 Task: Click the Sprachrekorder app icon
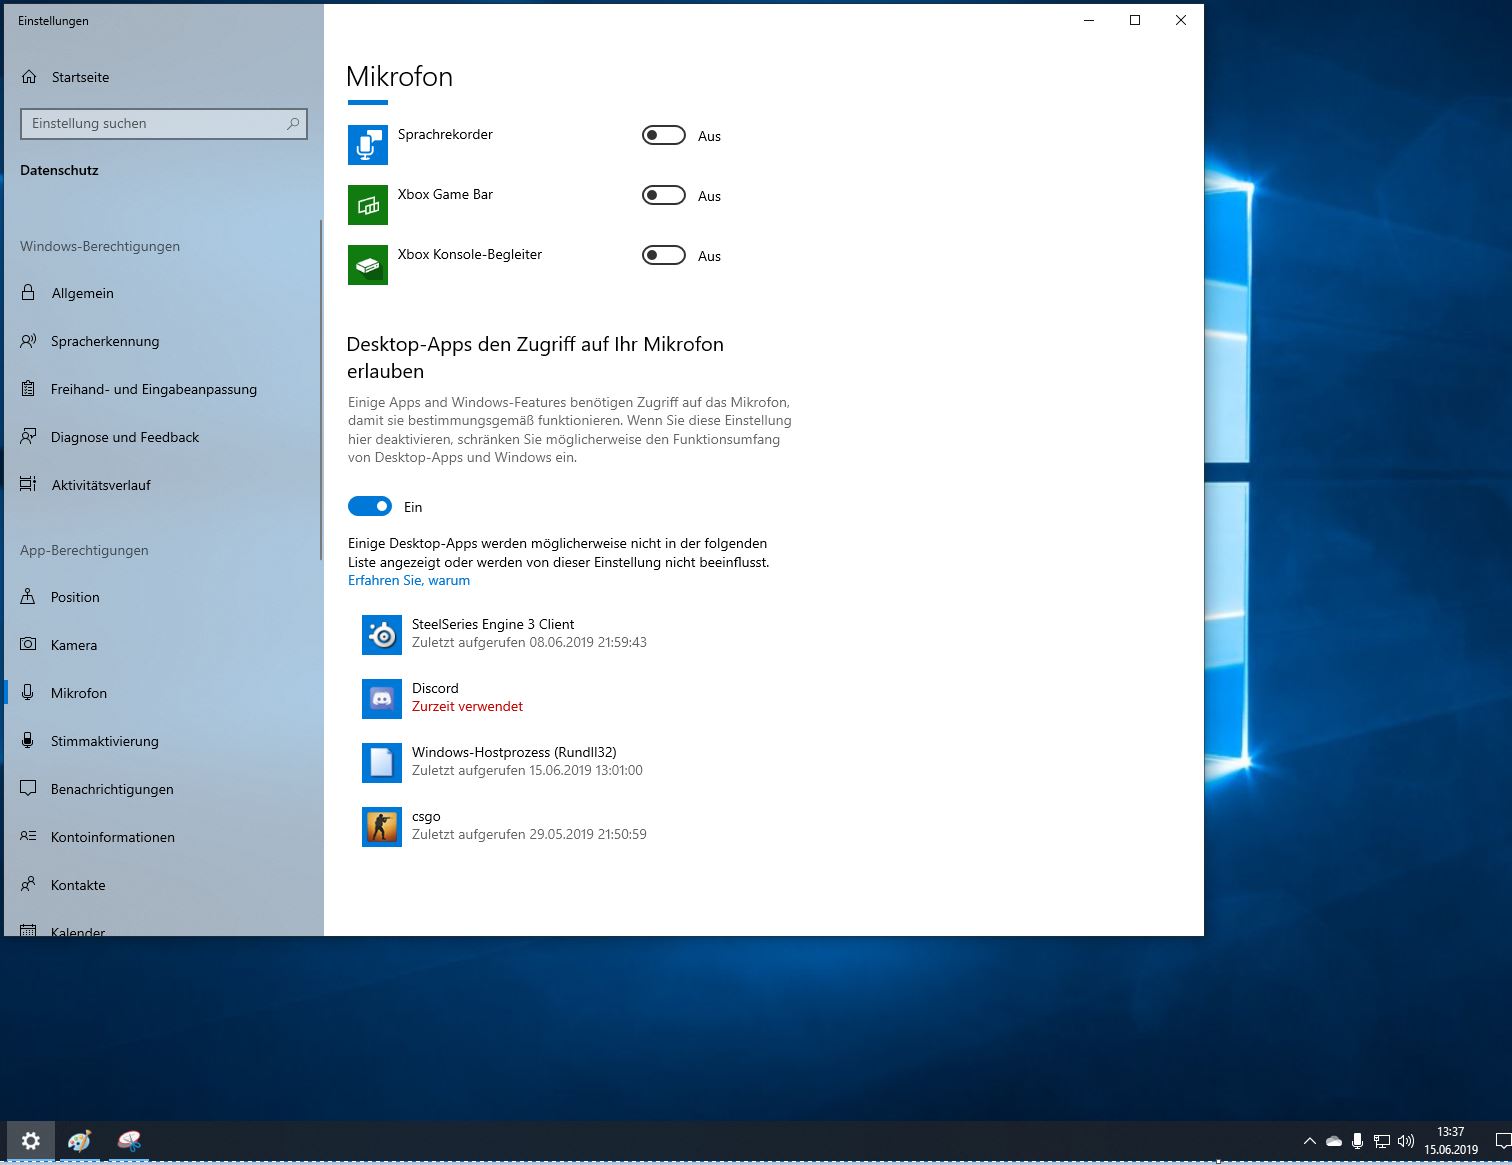pyautogui.click(x=368, y=145)
